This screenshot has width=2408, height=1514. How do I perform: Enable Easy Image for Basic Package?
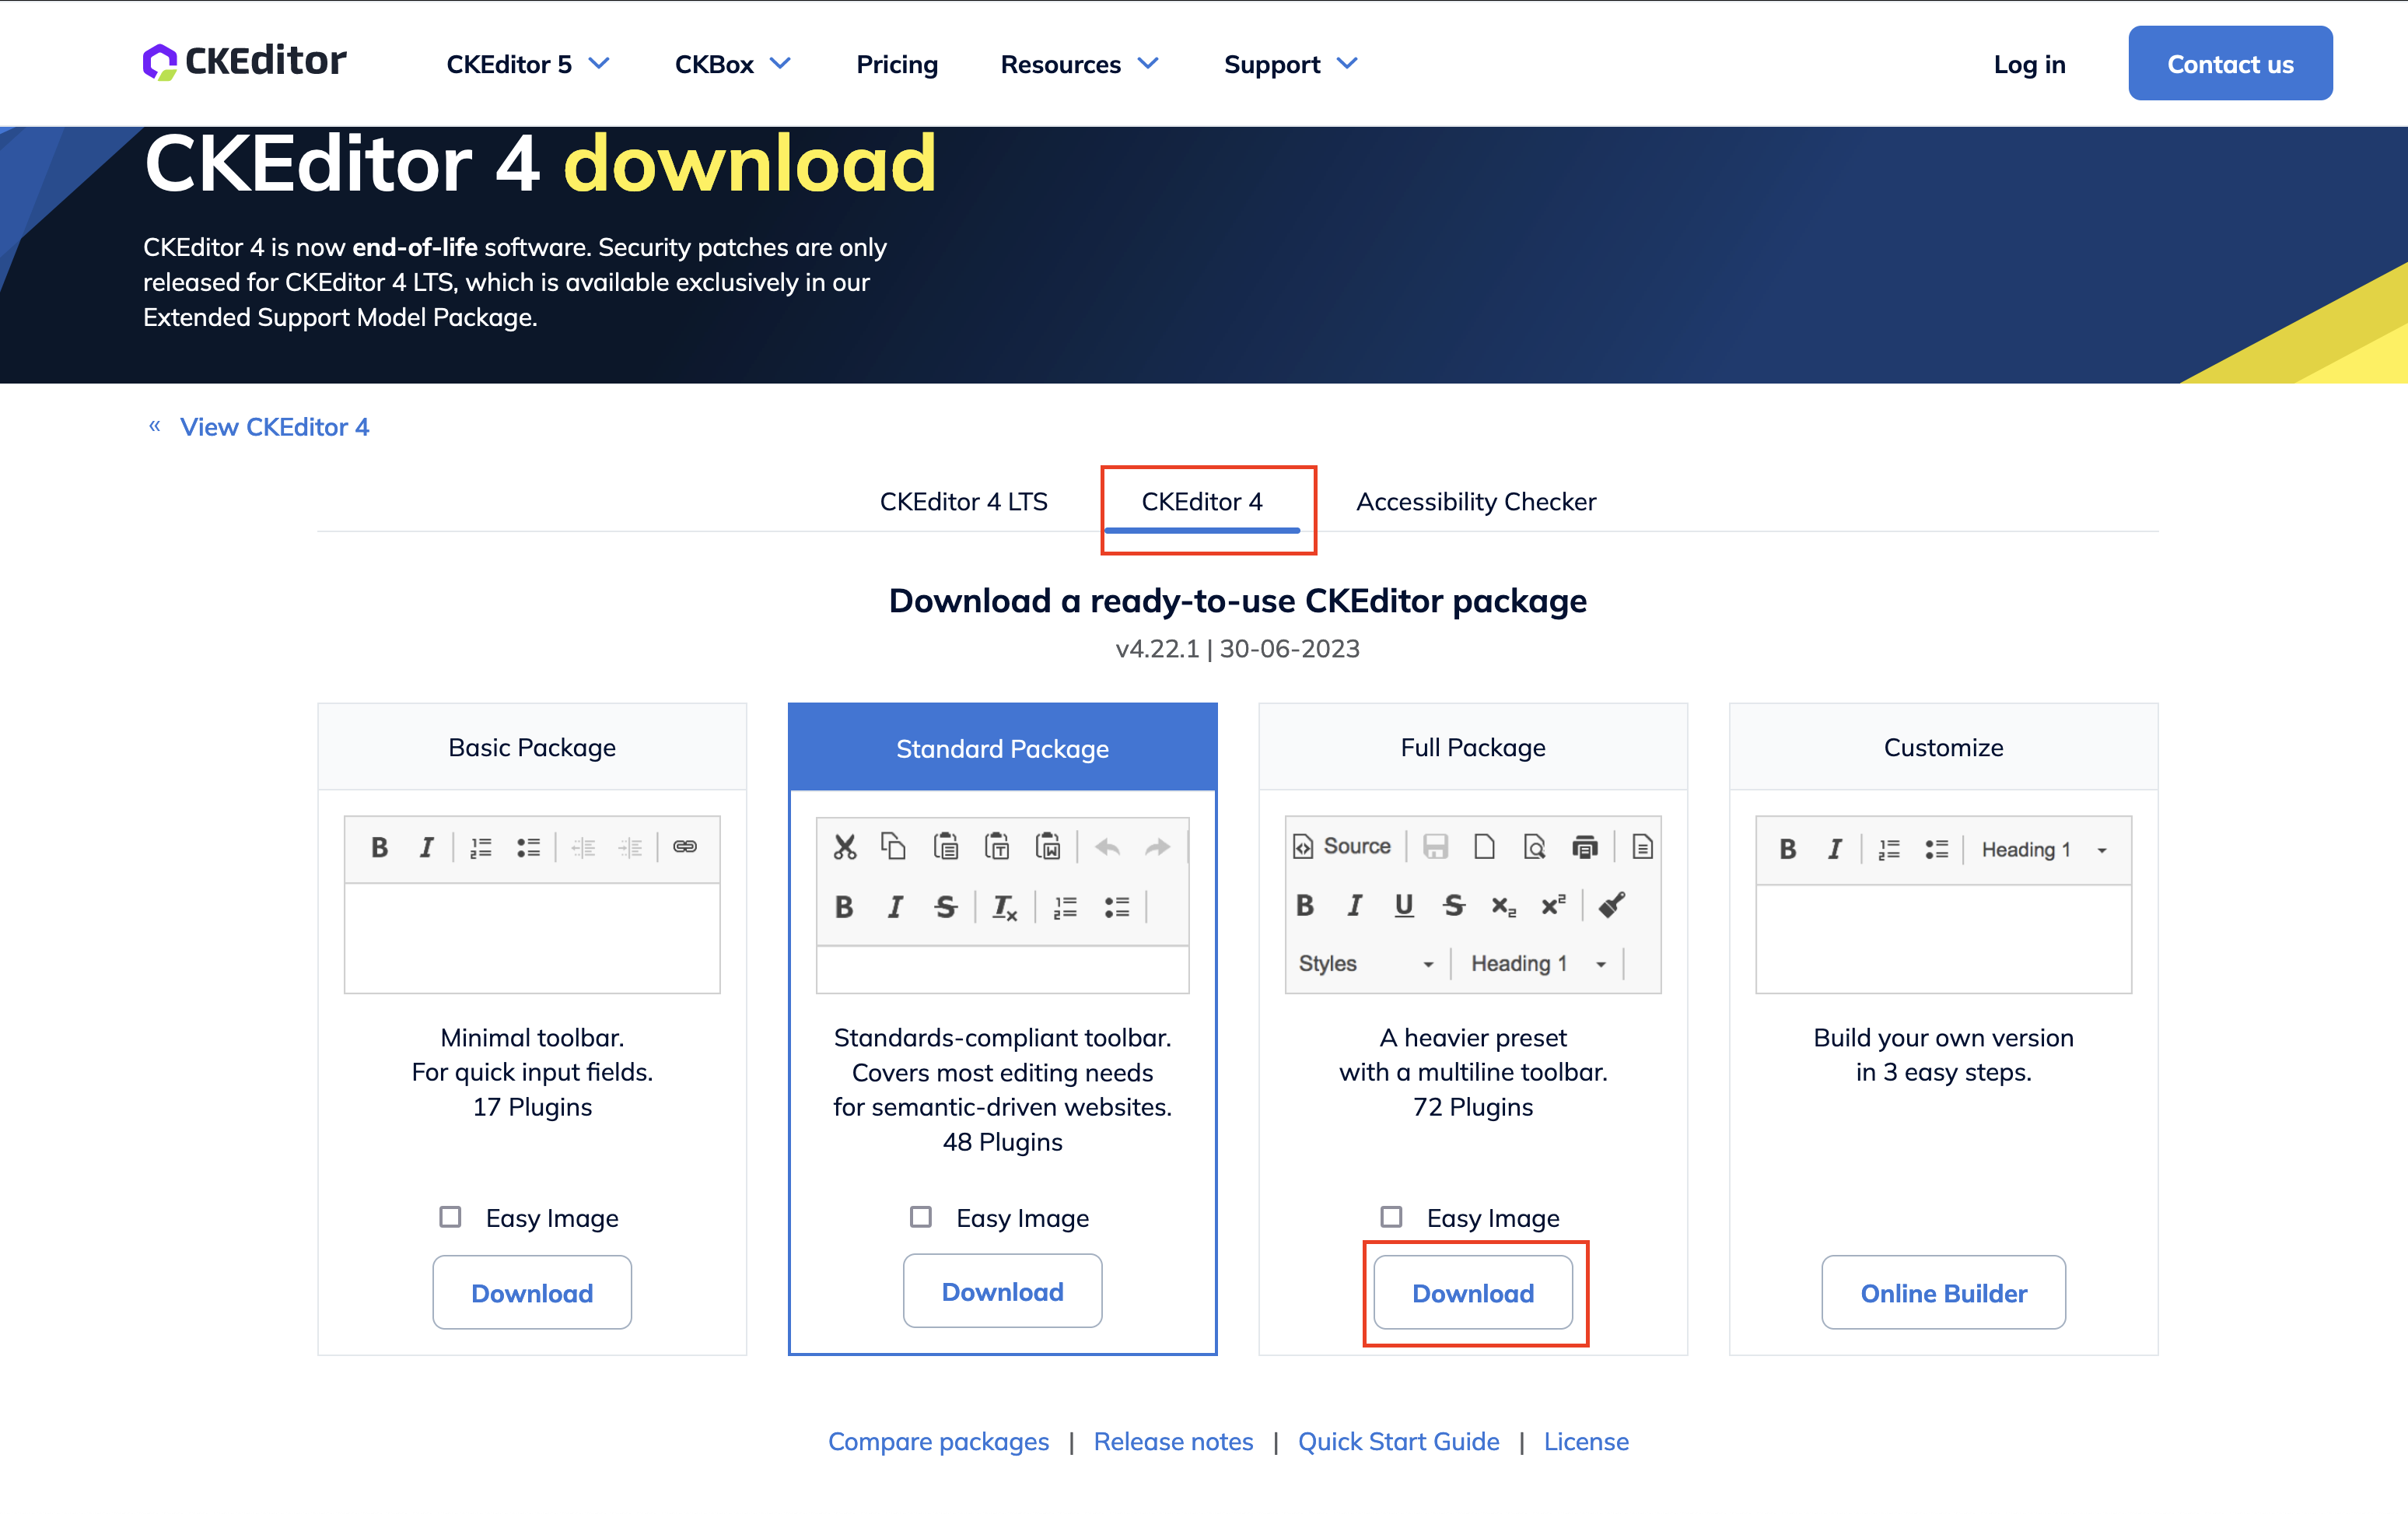tap(451, 1217)
